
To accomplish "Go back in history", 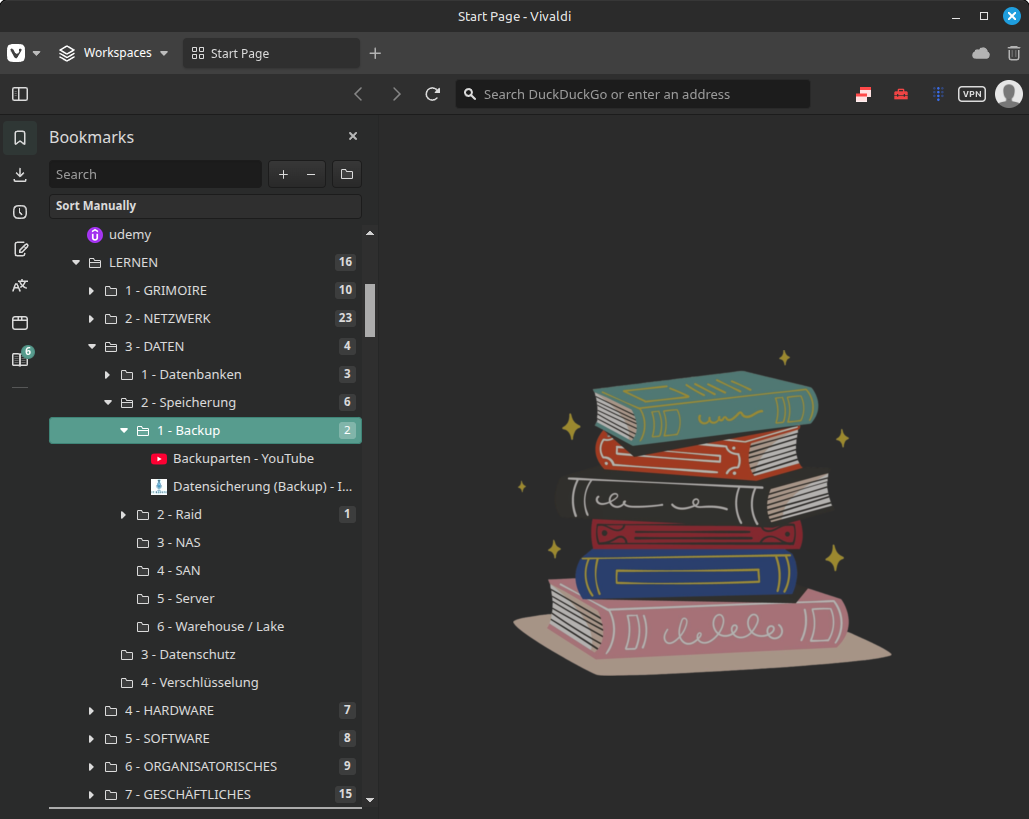I will click(x=358, y=94).
